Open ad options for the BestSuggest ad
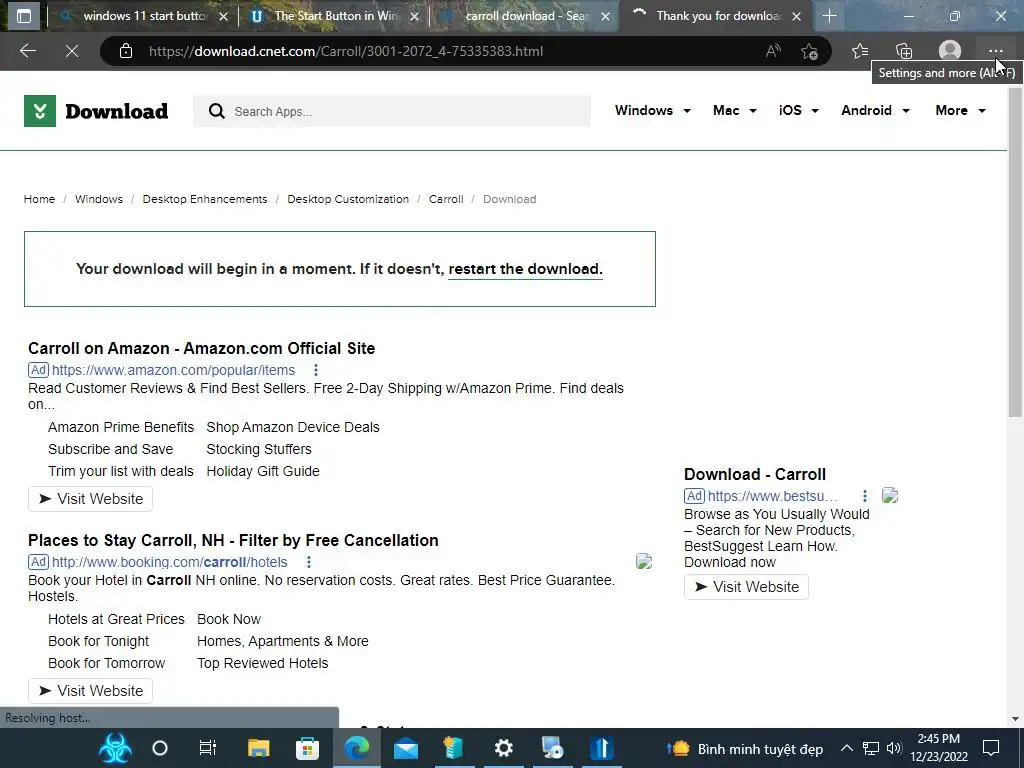Viewport: 1024px width, 768px height. click(864, 496)
